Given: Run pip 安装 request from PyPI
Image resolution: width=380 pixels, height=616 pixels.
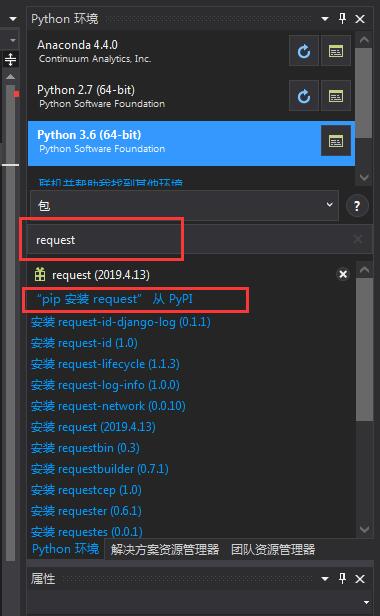Looking at the screenshot, I should click(114, 299).
